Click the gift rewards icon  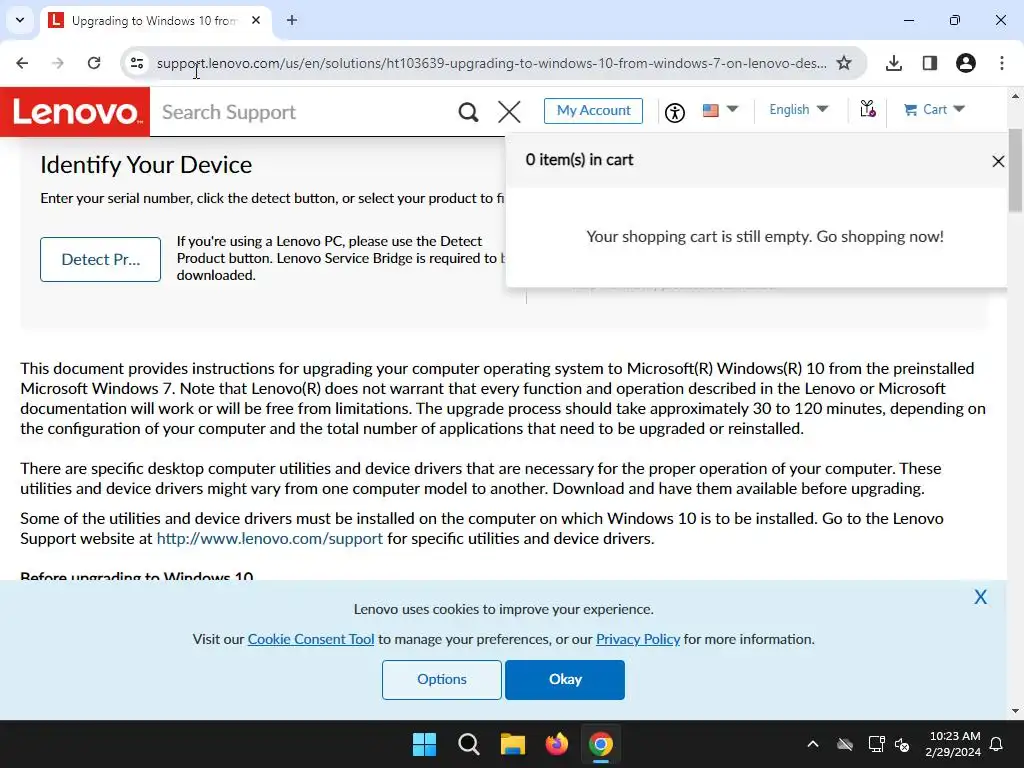coord(867,109)
